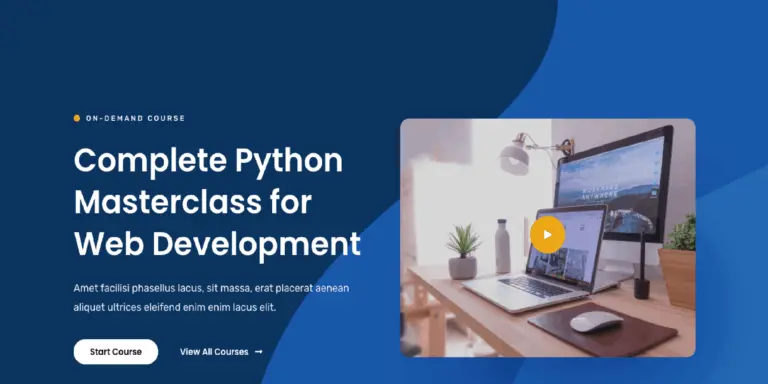Click the Start Course button

pyautogui.click(x=116, y=352)
